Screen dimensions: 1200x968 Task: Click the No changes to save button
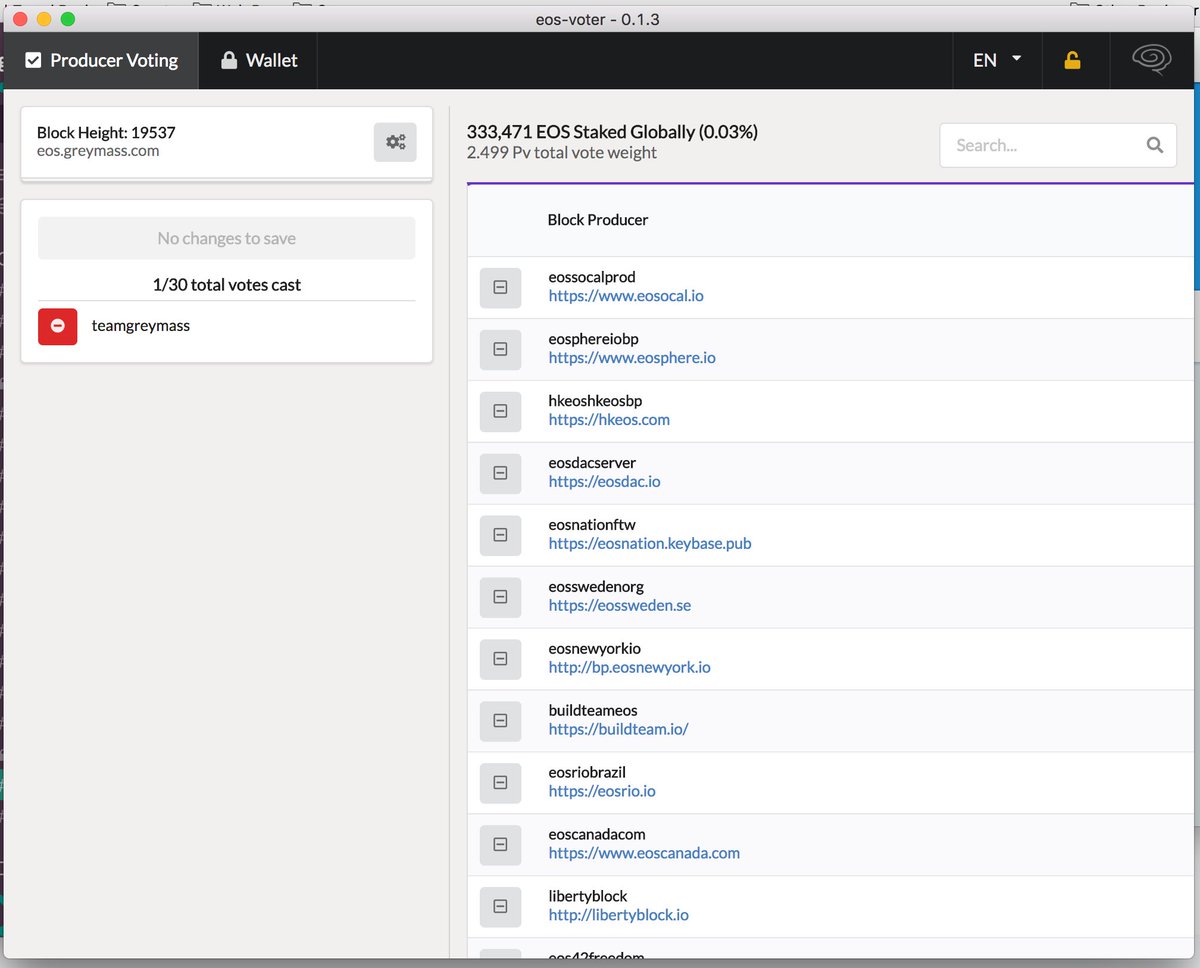coord(226,238)
